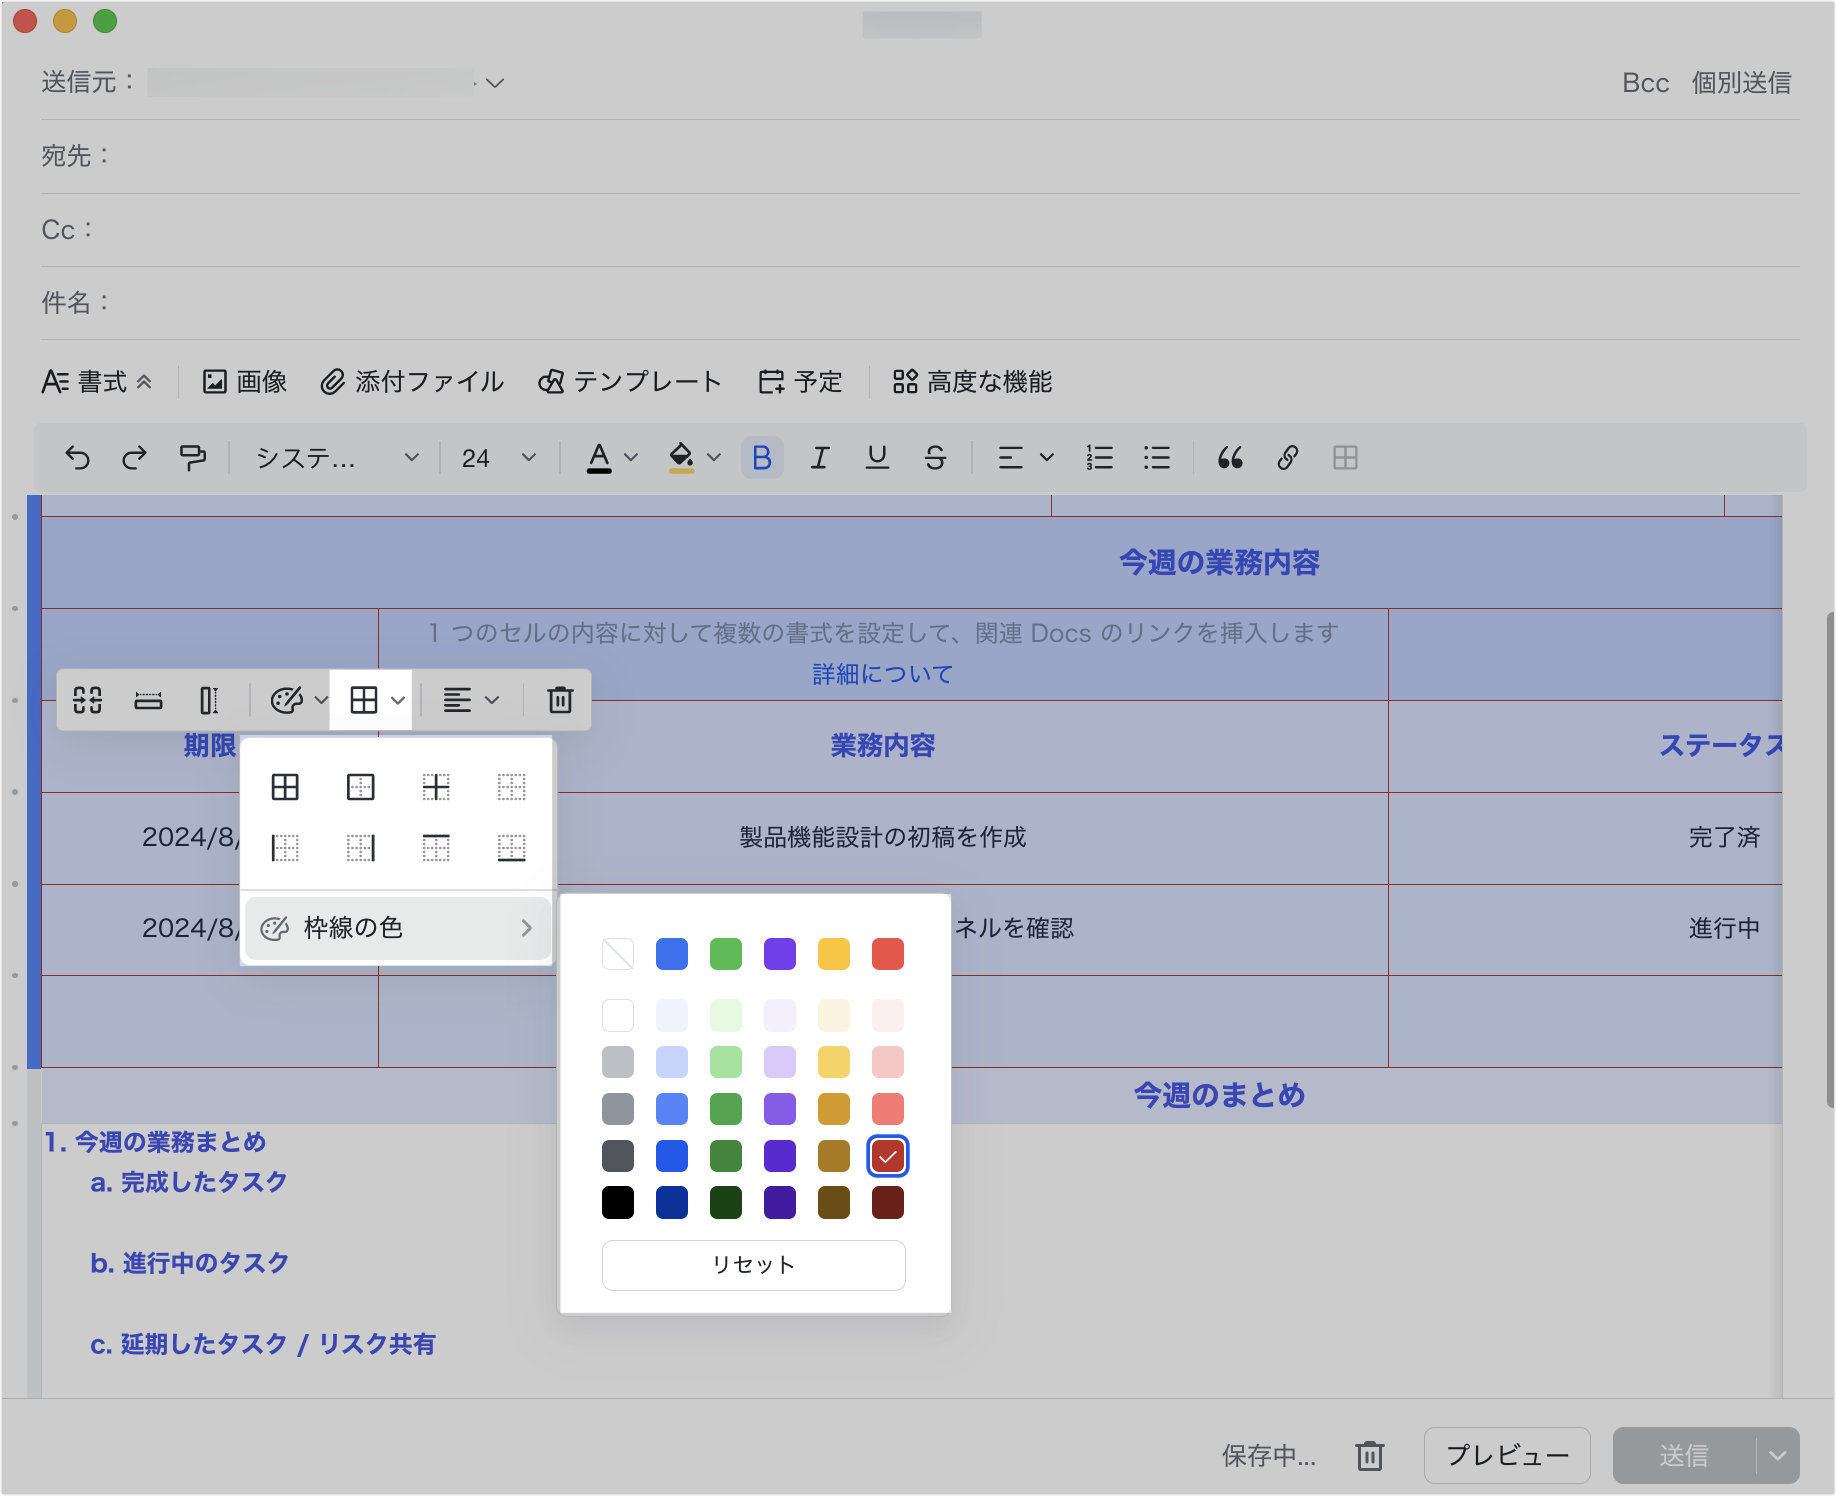Choose the yellow swatch in top row
Screen dimensions: 1836x1496
(834, 954)
